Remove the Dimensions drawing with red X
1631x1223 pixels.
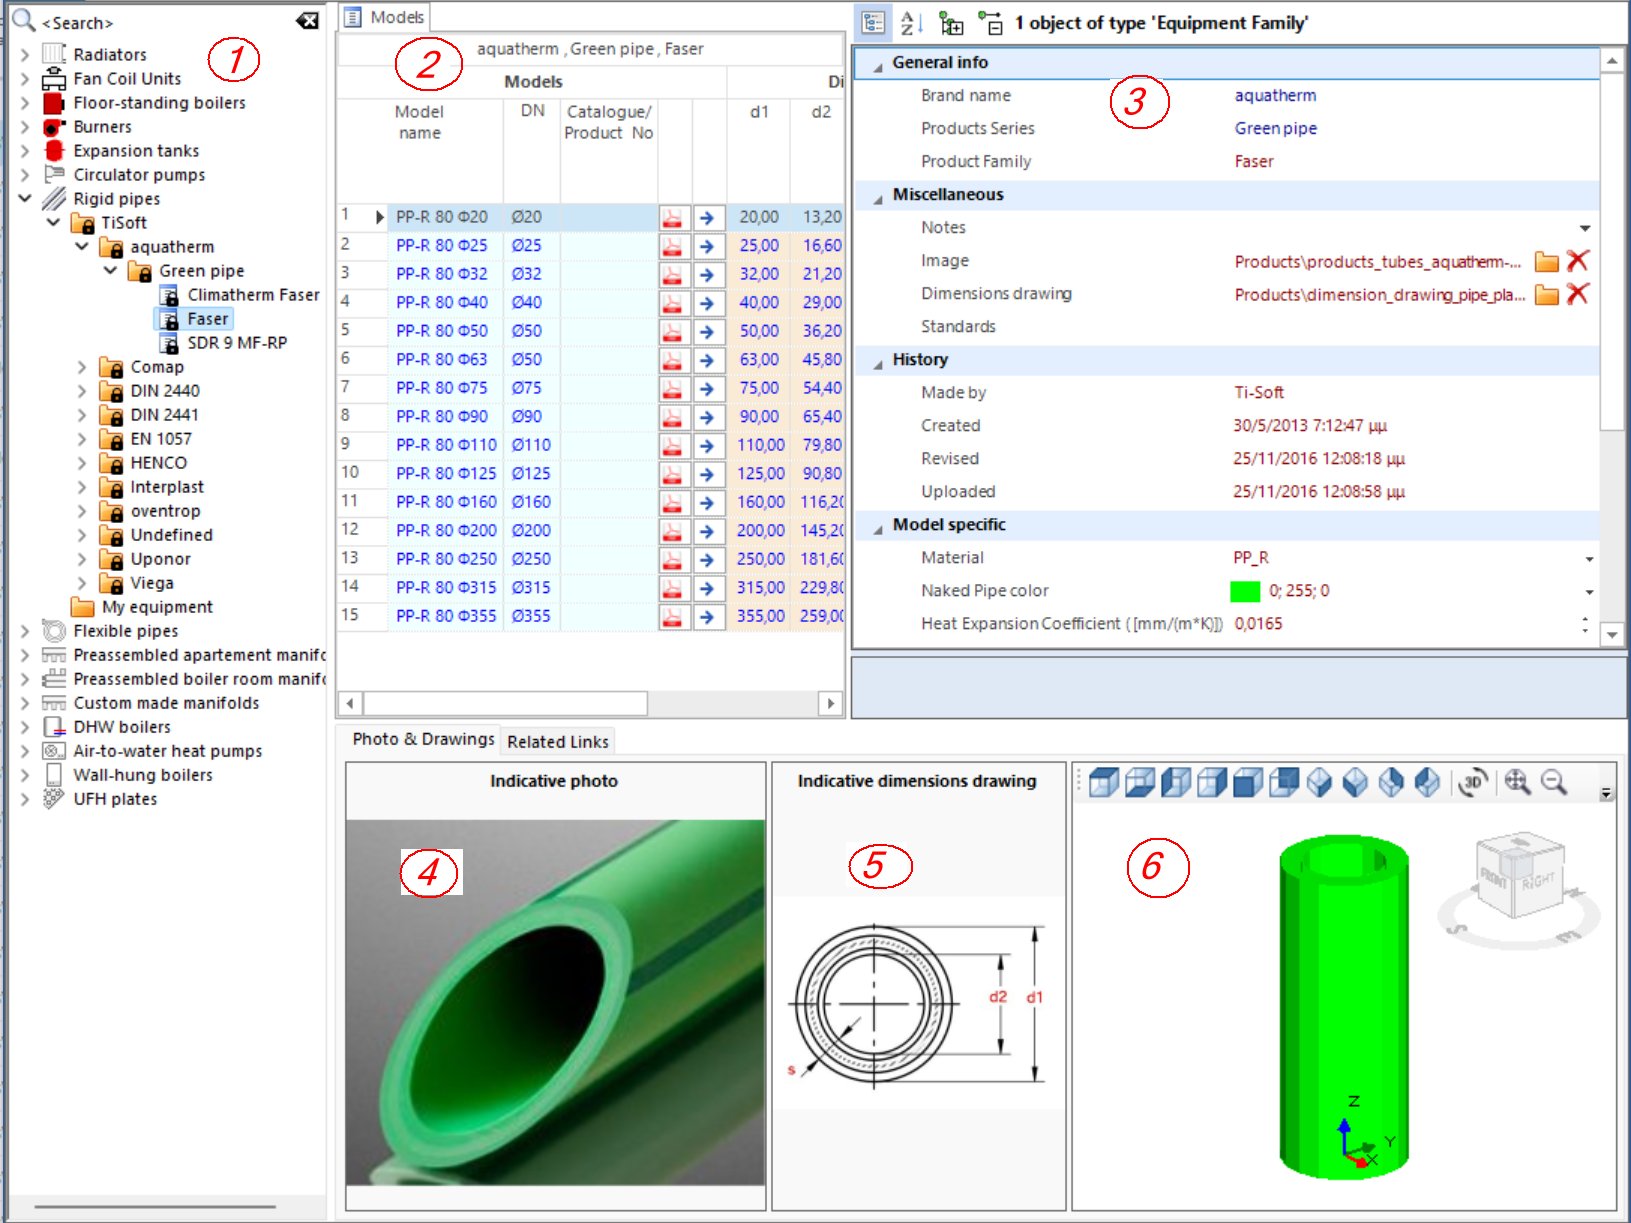(x=1578, y=294)
